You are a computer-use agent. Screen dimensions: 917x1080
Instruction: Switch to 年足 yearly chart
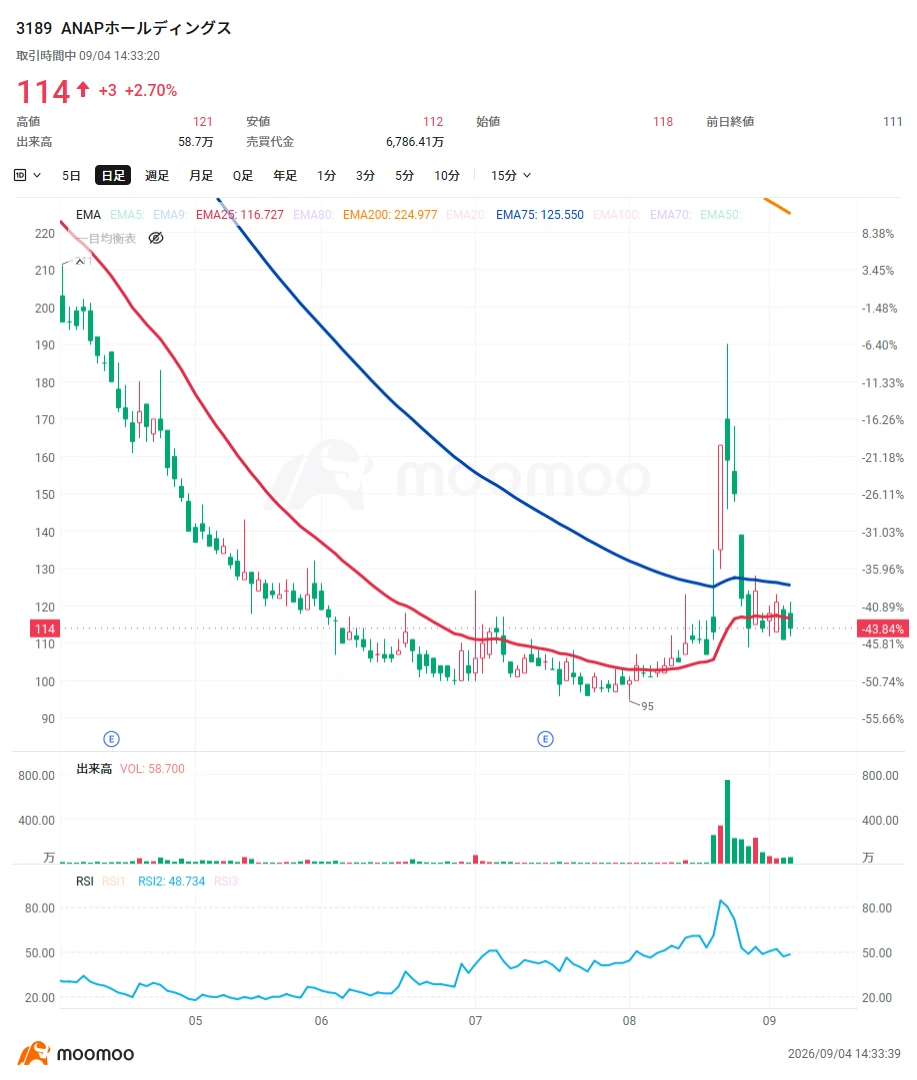285,176
